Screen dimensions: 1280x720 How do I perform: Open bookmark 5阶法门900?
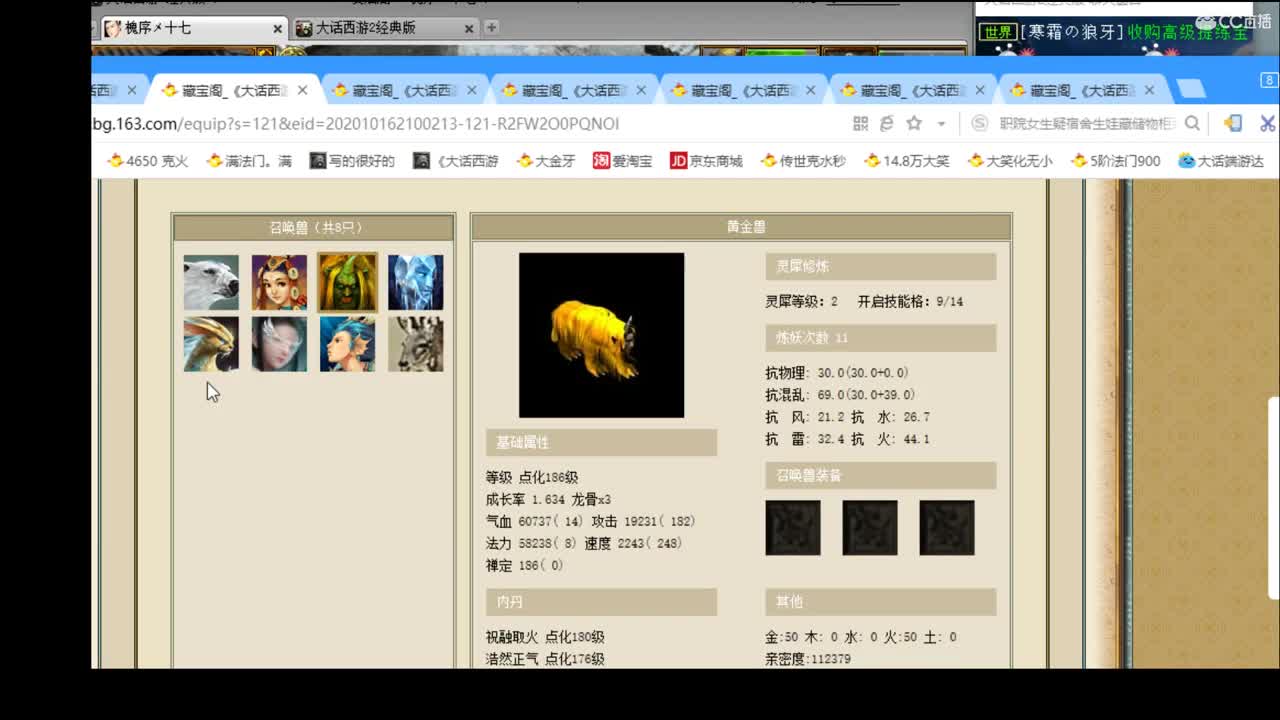1116,161
